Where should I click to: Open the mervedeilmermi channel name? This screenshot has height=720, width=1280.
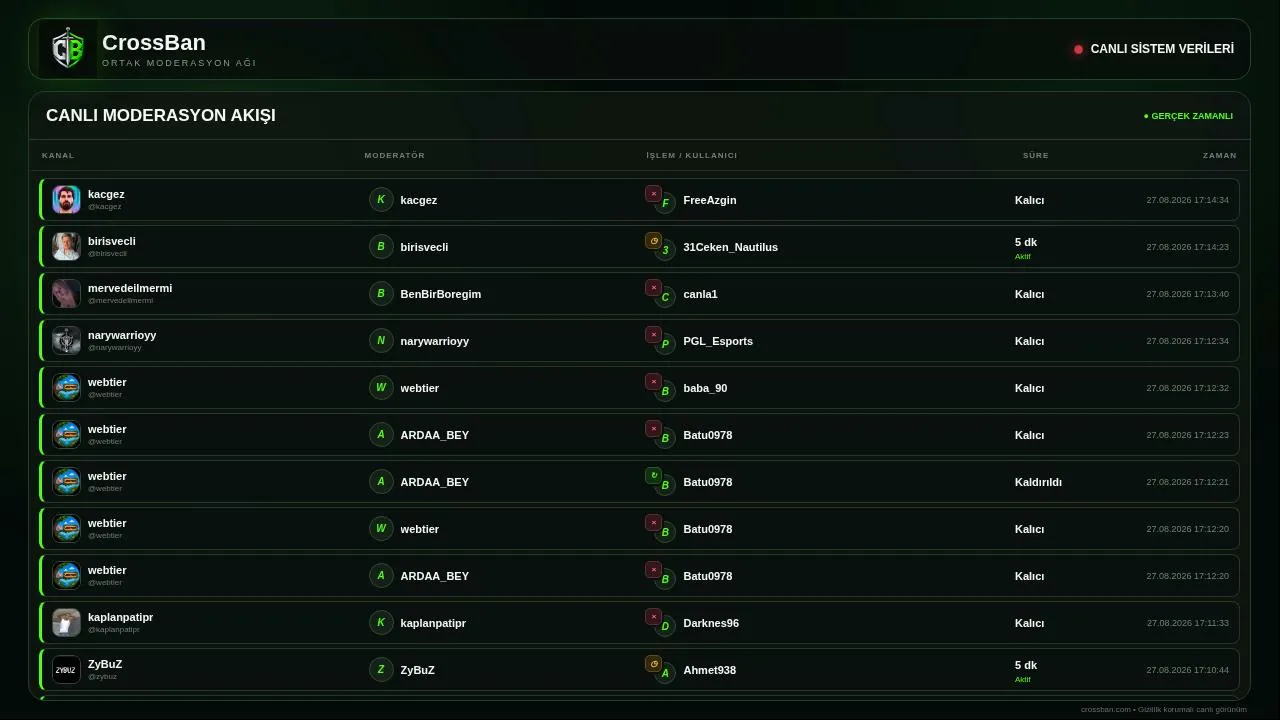[x=130, y=288]
